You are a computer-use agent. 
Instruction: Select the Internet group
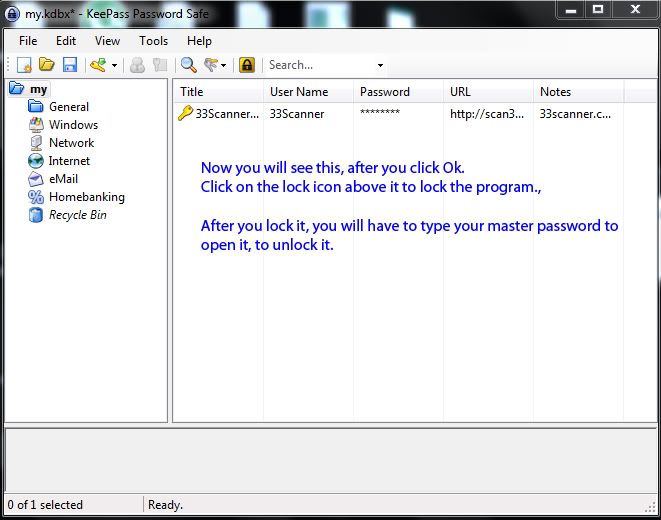pos(69,161)
